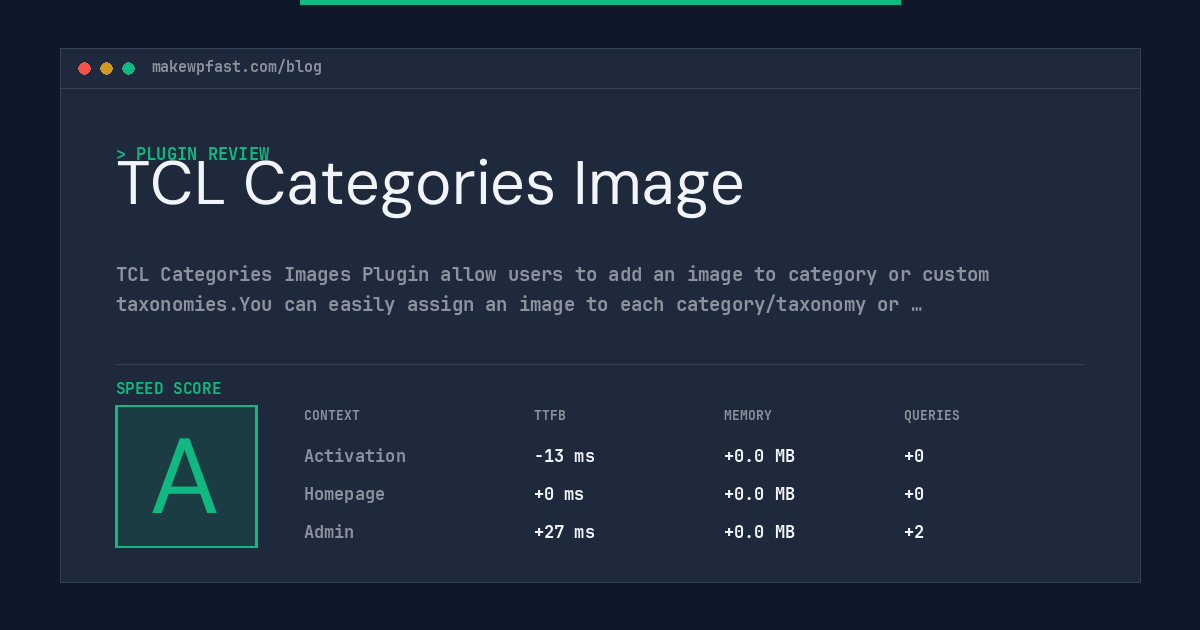Select the Activation row label

(355, 456)
